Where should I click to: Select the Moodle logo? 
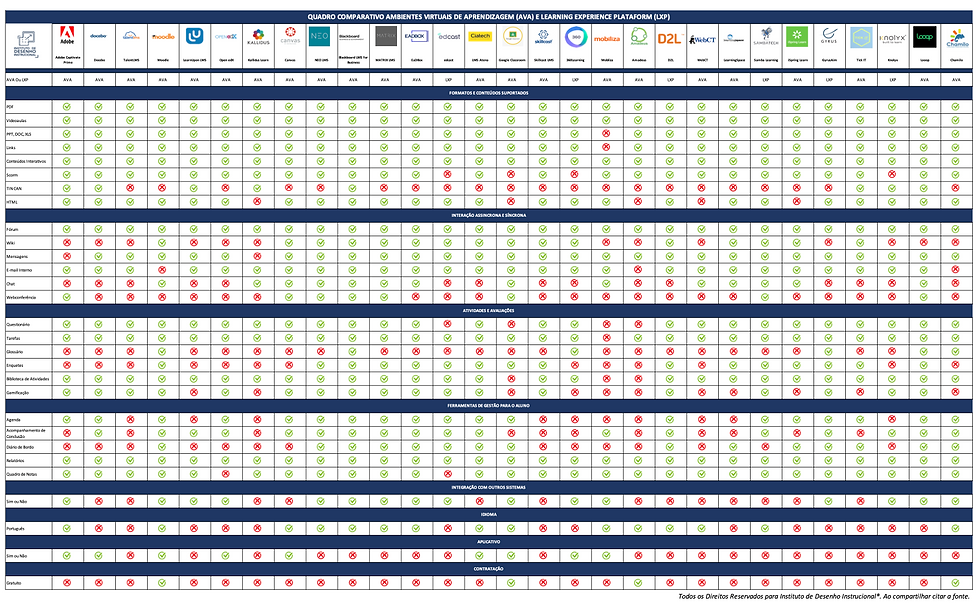click(162, 37)
